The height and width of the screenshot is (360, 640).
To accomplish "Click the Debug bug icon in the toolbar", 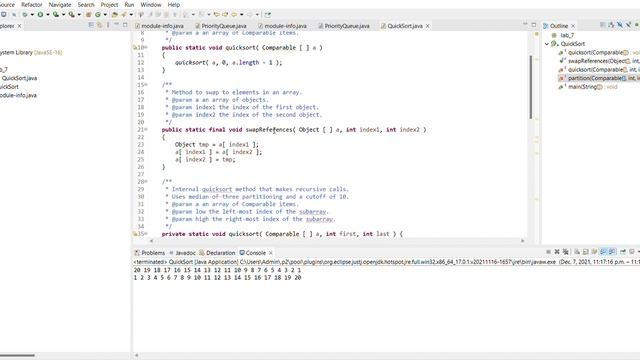I will pos(25,14).
